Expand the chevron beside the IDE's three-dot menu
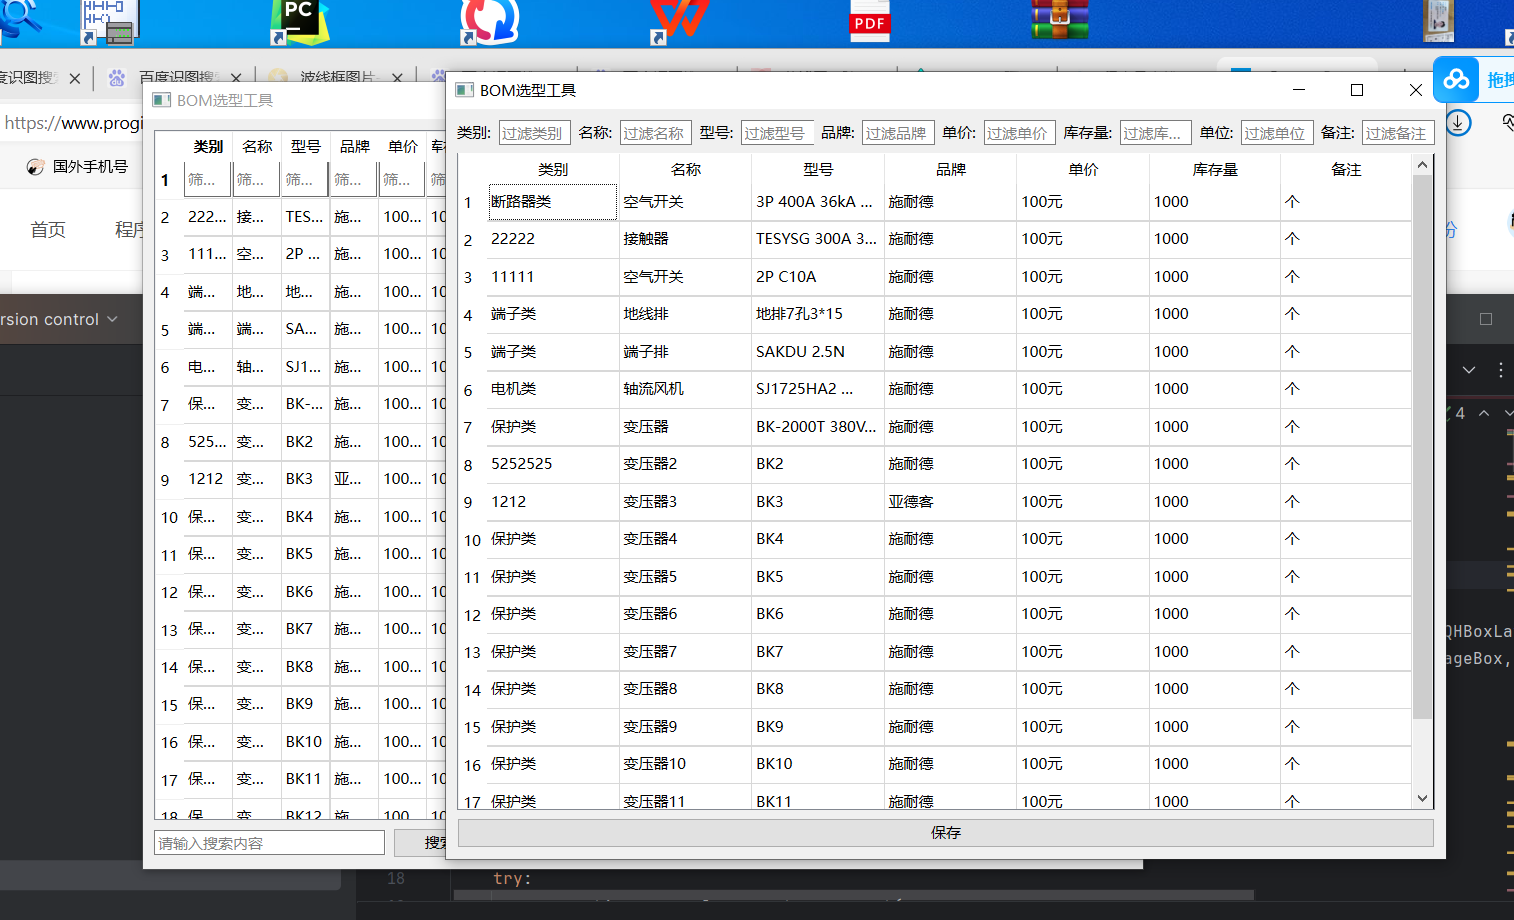 [x=1468, y=370]
